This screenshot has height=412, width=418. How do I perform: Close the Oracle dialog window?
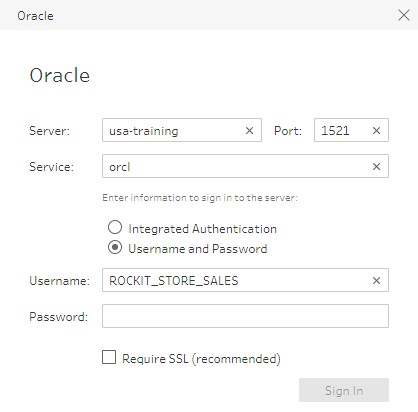coord(404,15)
